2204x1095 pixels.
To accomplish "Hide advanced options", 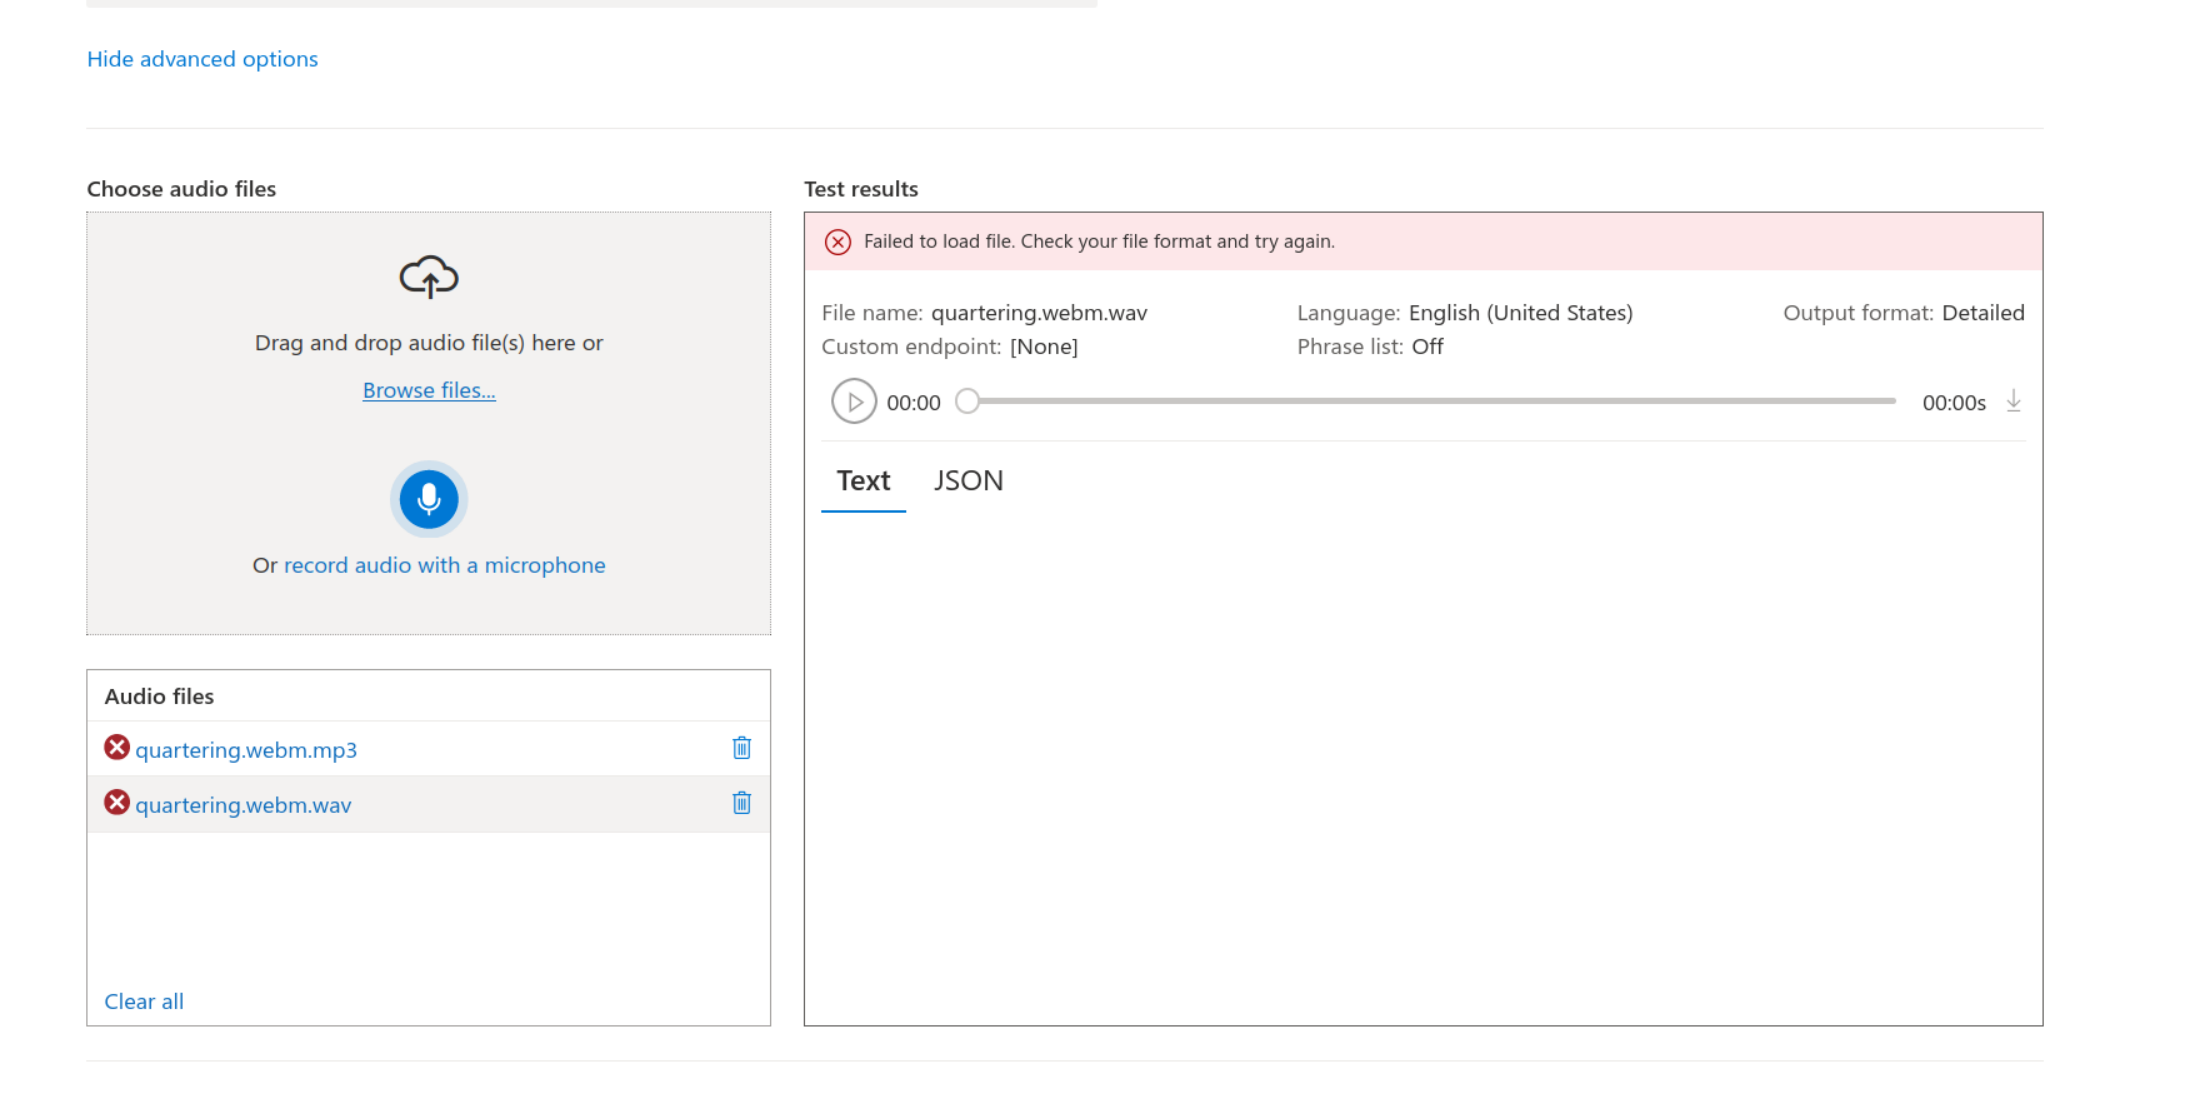I will coord(202,59).
